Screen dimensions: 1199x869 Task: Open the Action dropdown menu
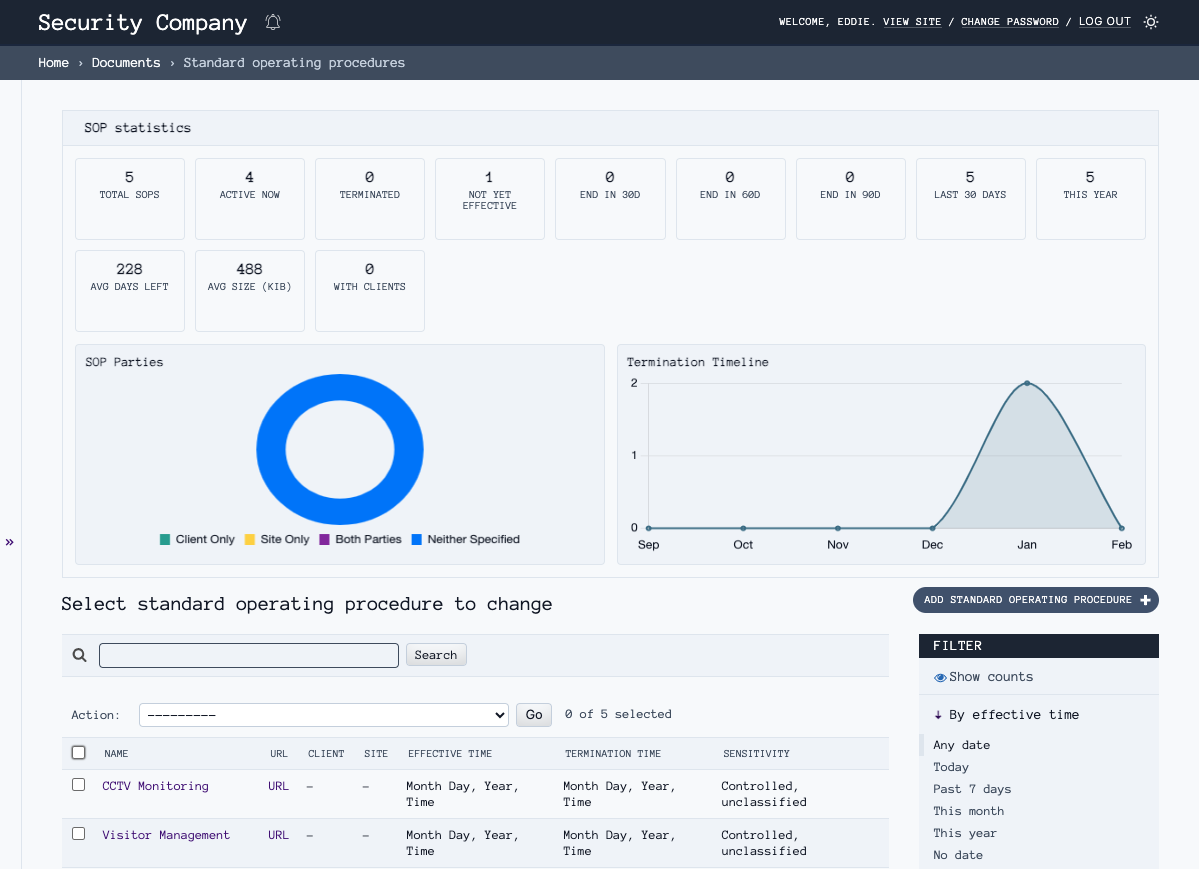(x=324, y=715)
